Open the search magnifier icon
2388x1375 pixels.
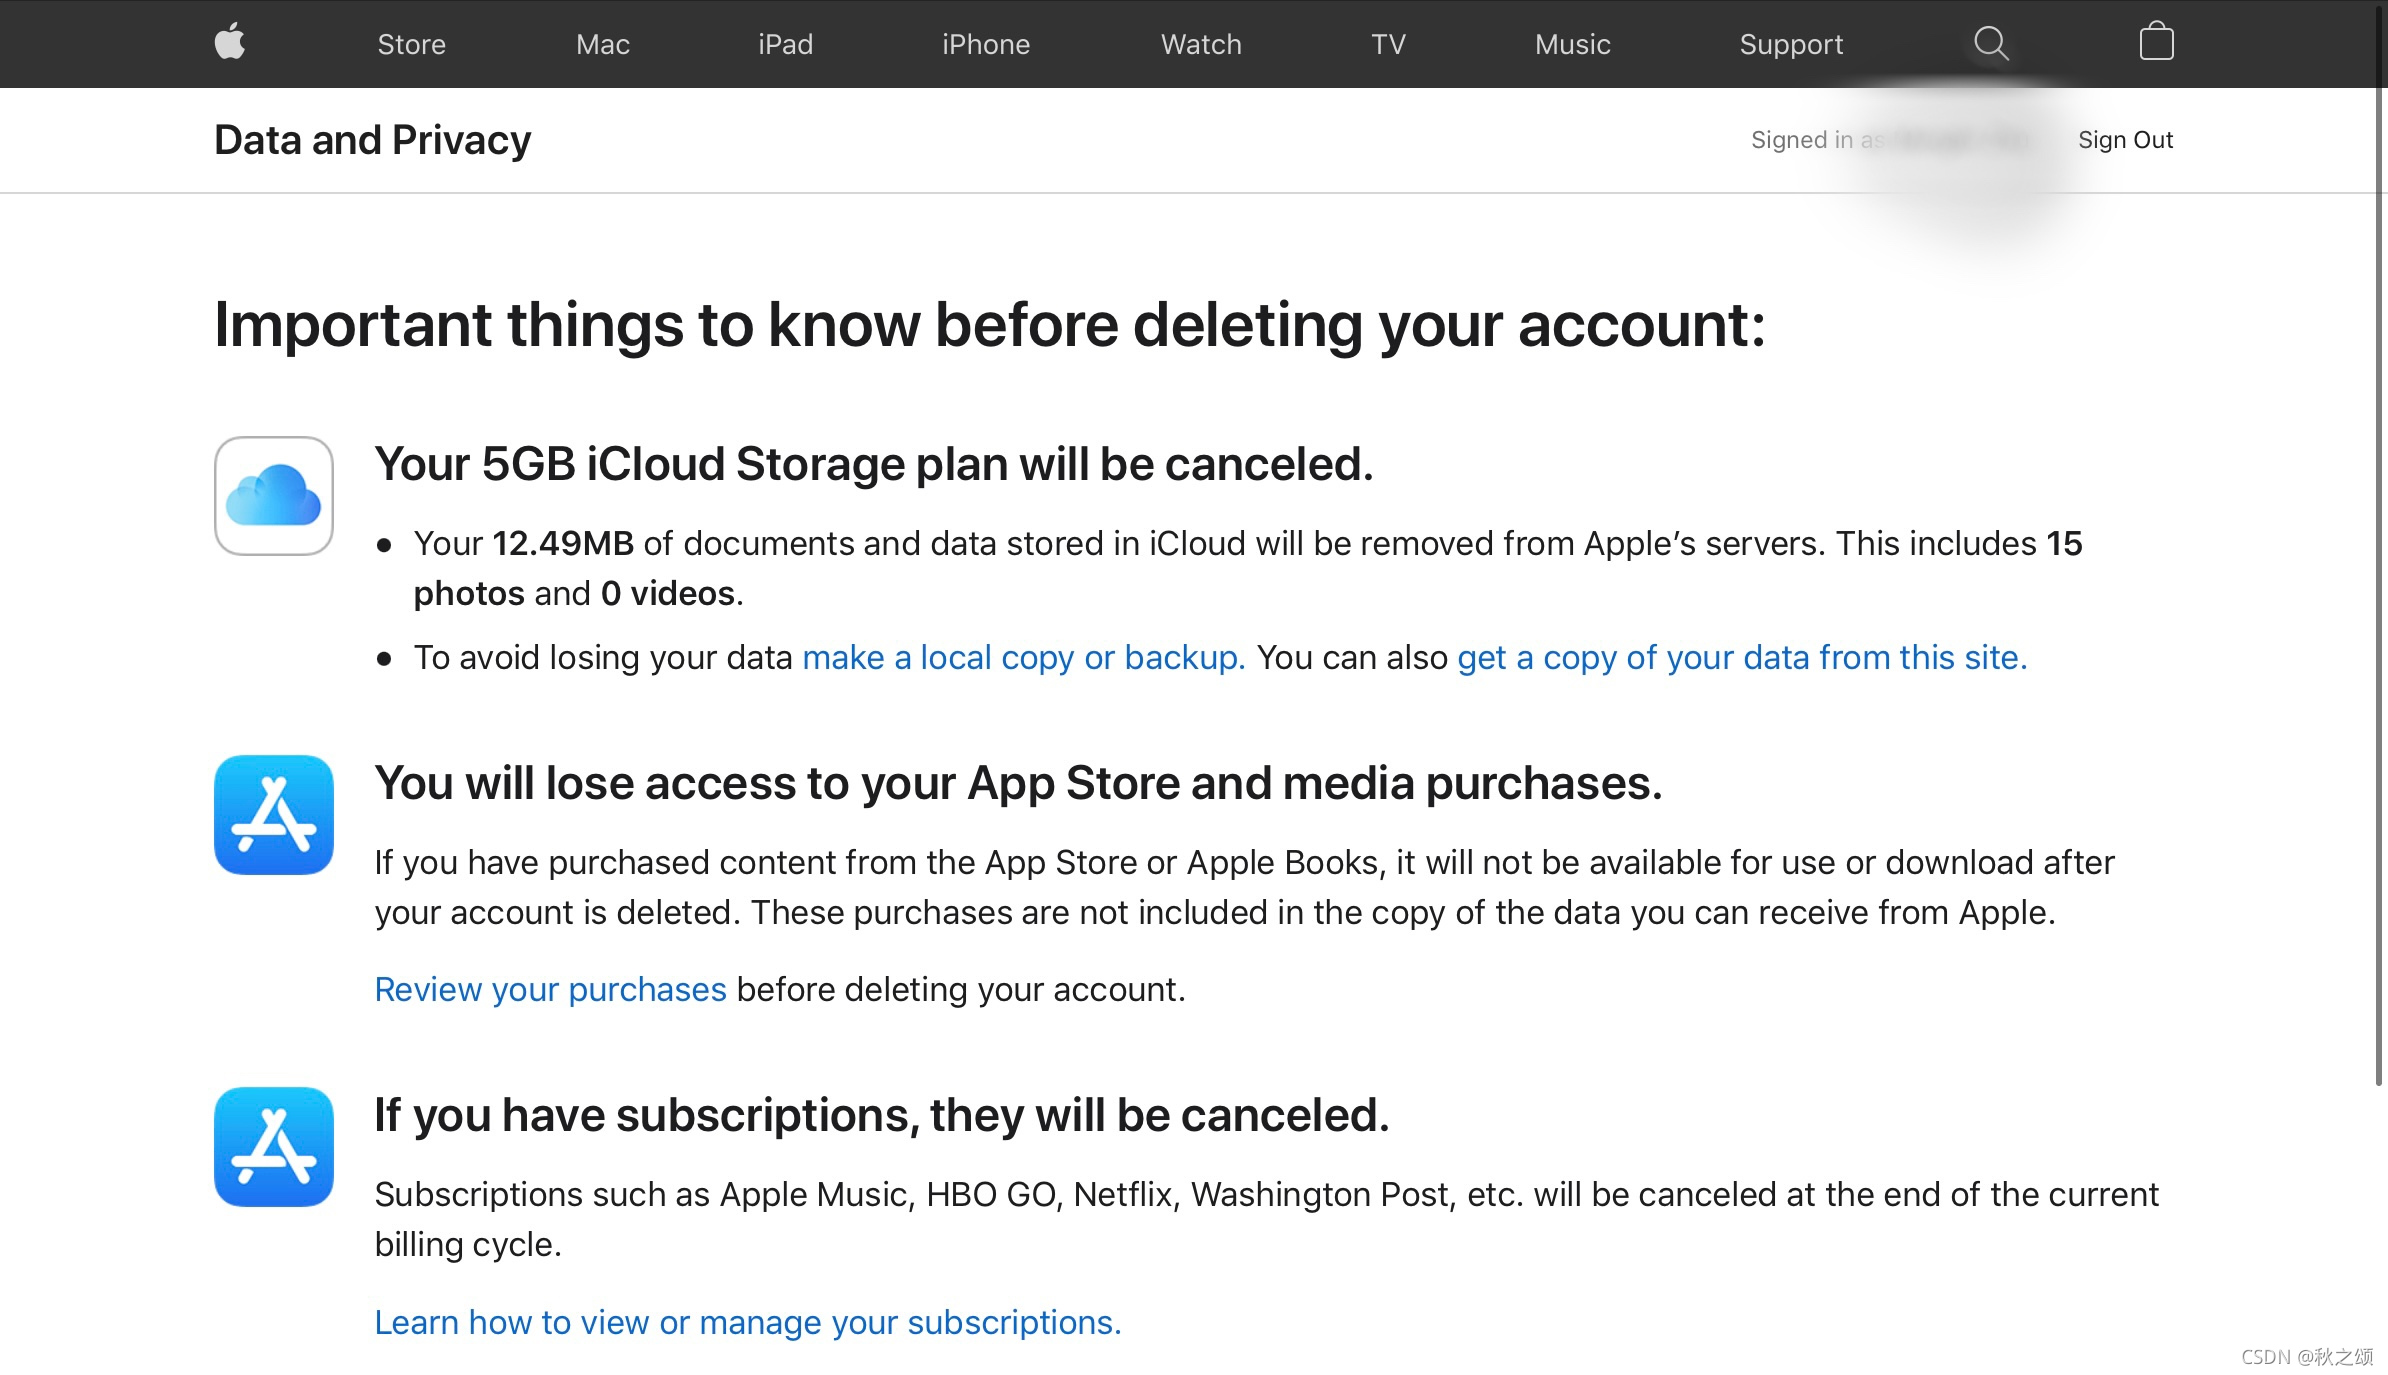(x=1990, y=43)
